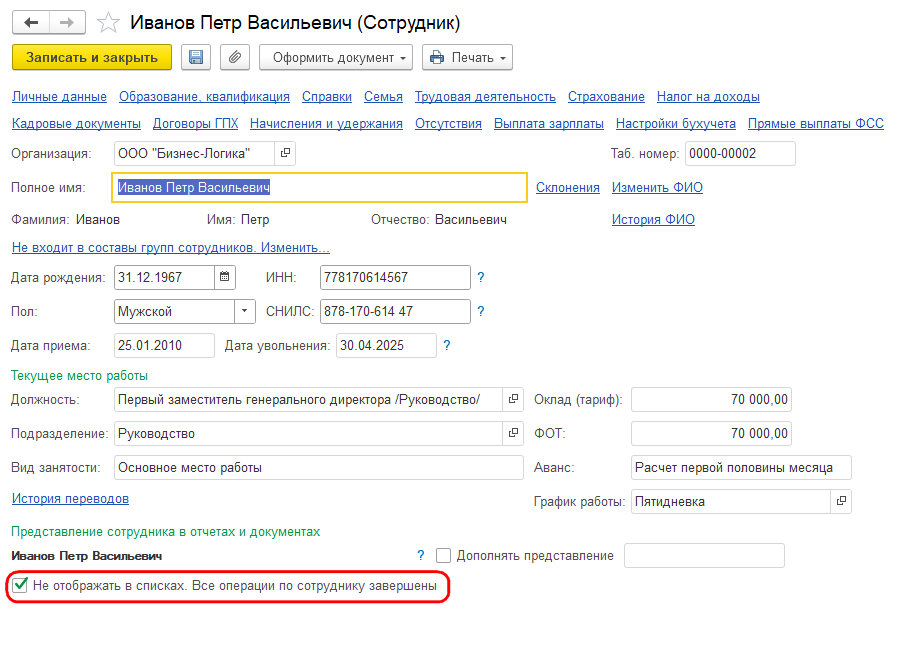The height and width of the screenshot is (652, 899).
Task: Click the empty field after Дополнять представление
Action: (x=705, y=556)
